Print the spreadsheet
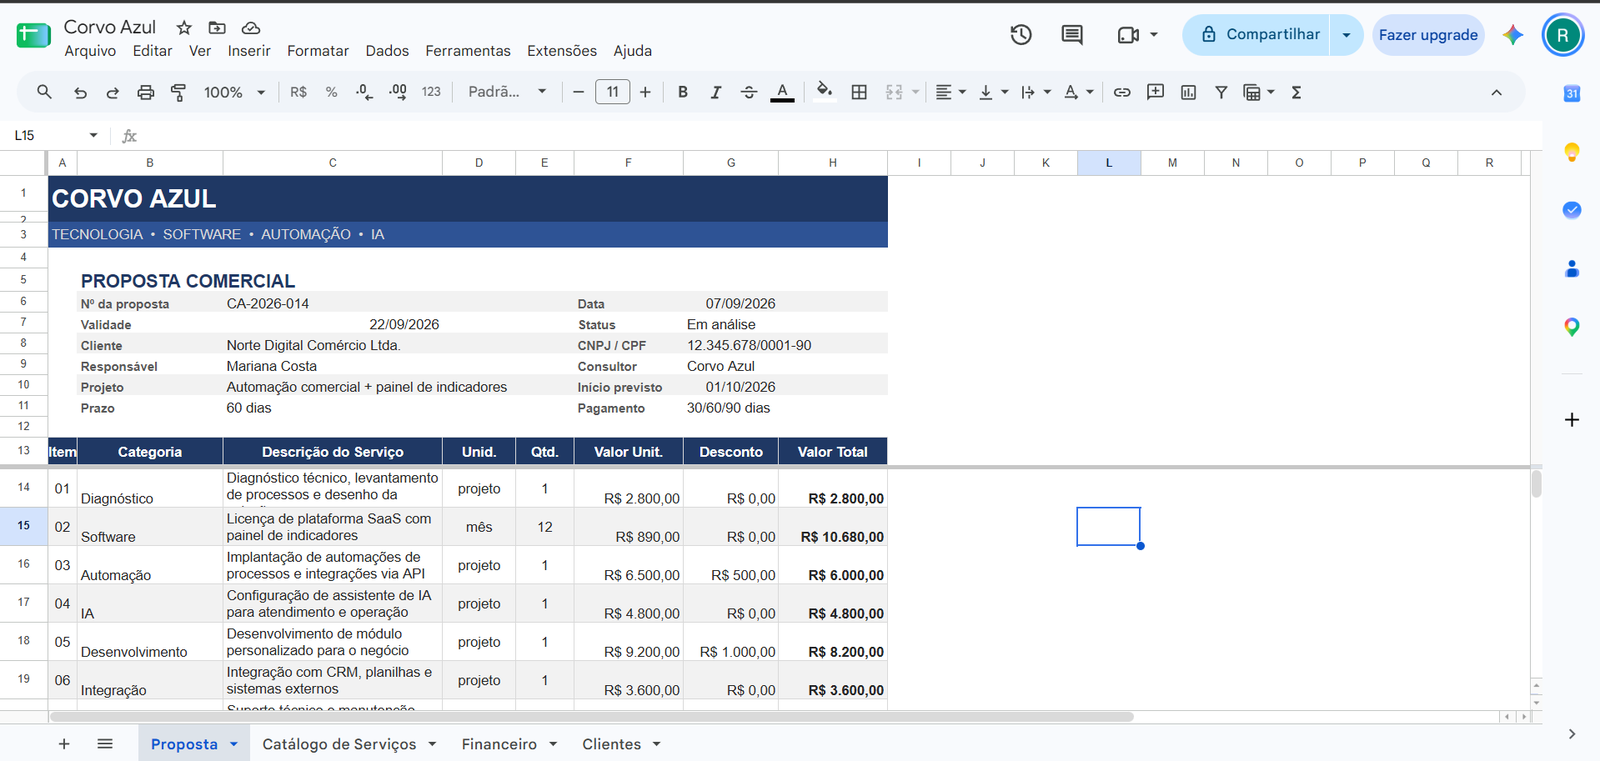 [x=145, y=92]
